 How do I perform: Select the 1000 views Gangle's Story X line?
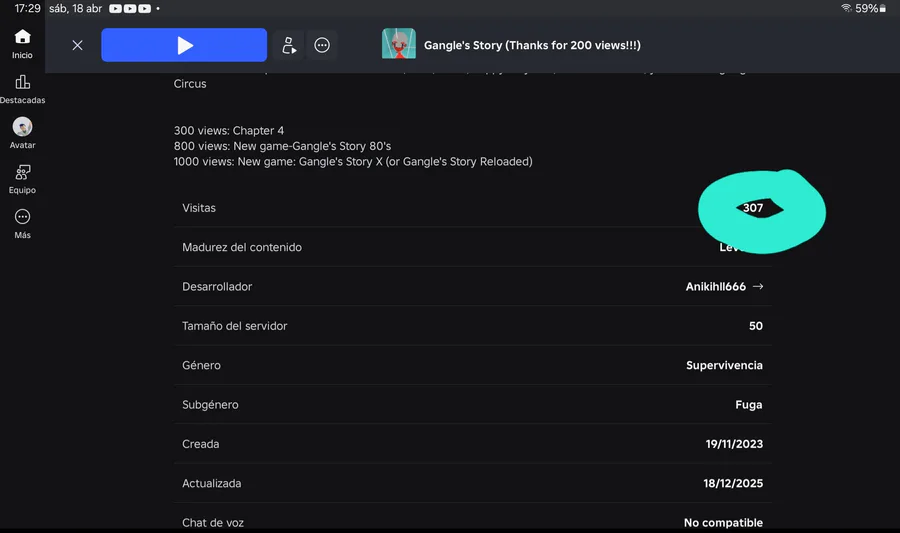[353, 162]
